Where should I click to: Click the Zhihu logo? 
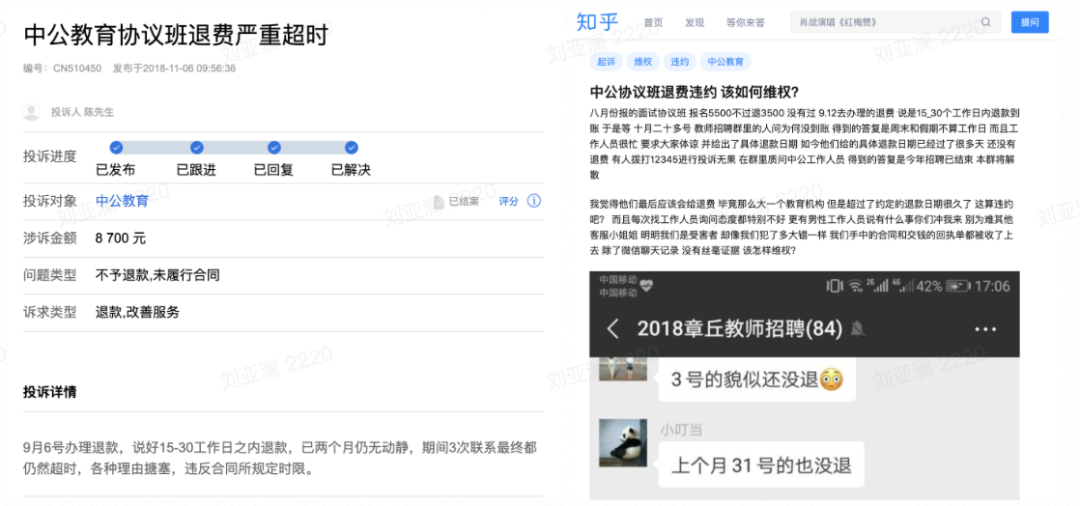coord(600,22)
